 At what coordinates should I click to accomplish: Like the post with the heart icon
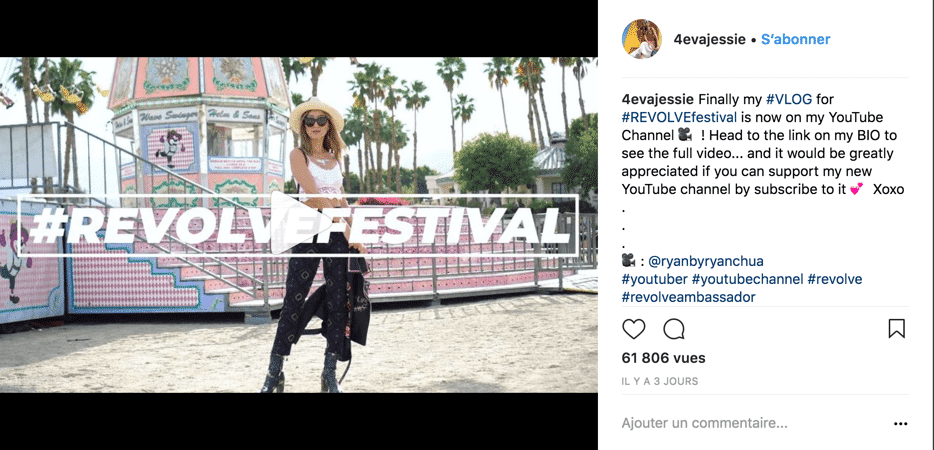point(634,328)
